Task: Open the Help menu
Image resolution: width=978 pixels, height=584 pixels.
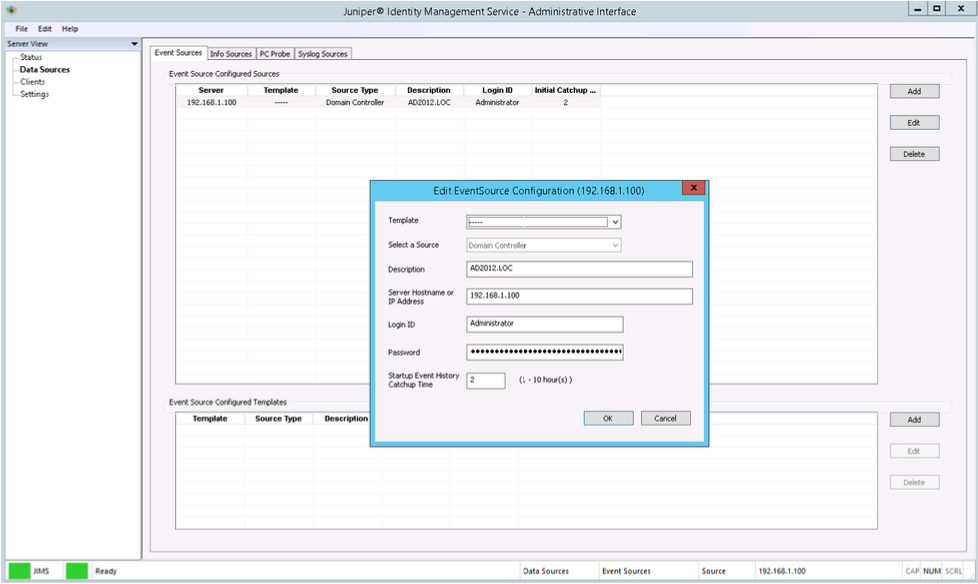Action: [x=70, y=29]
